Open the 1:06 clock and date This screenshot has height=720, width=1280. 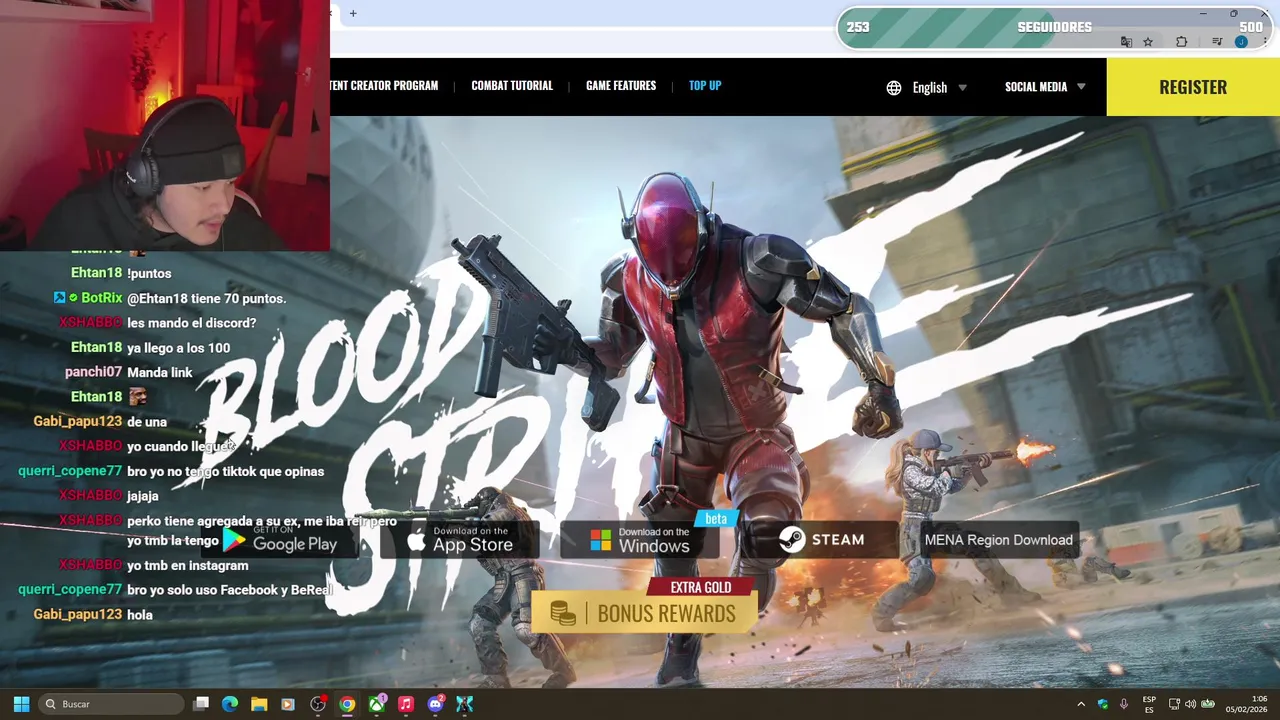pos(1246,704)
